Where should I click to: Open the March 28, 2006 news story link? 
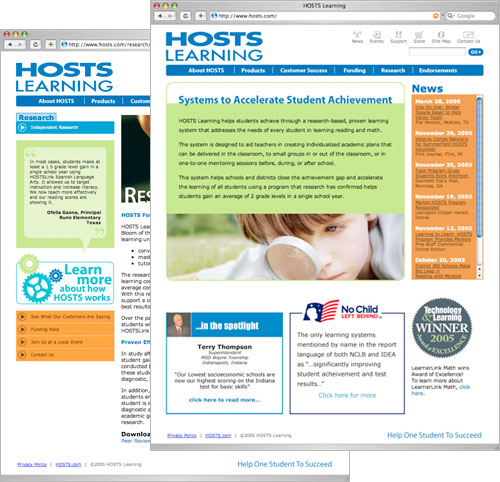coord(438,112)
